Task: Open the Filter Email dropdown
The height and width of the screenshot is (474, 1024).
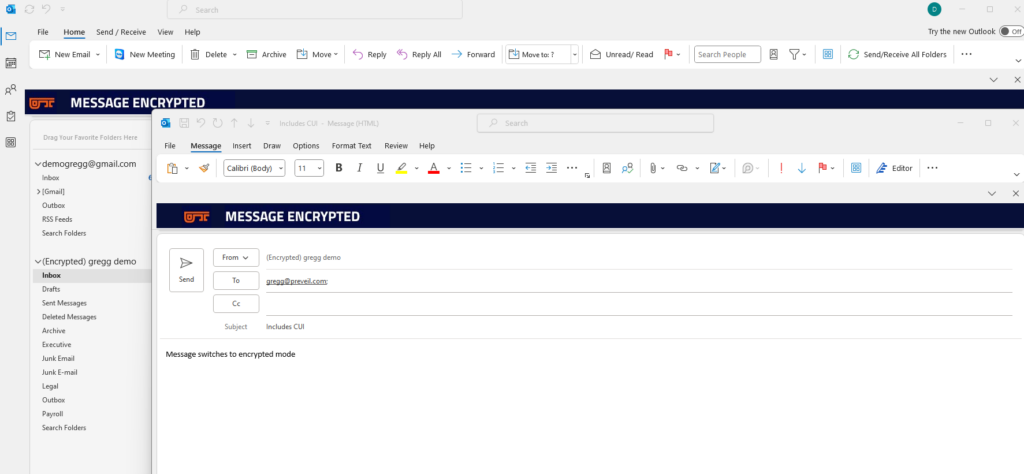Action: pyautogui.click(x=797, y=55)
